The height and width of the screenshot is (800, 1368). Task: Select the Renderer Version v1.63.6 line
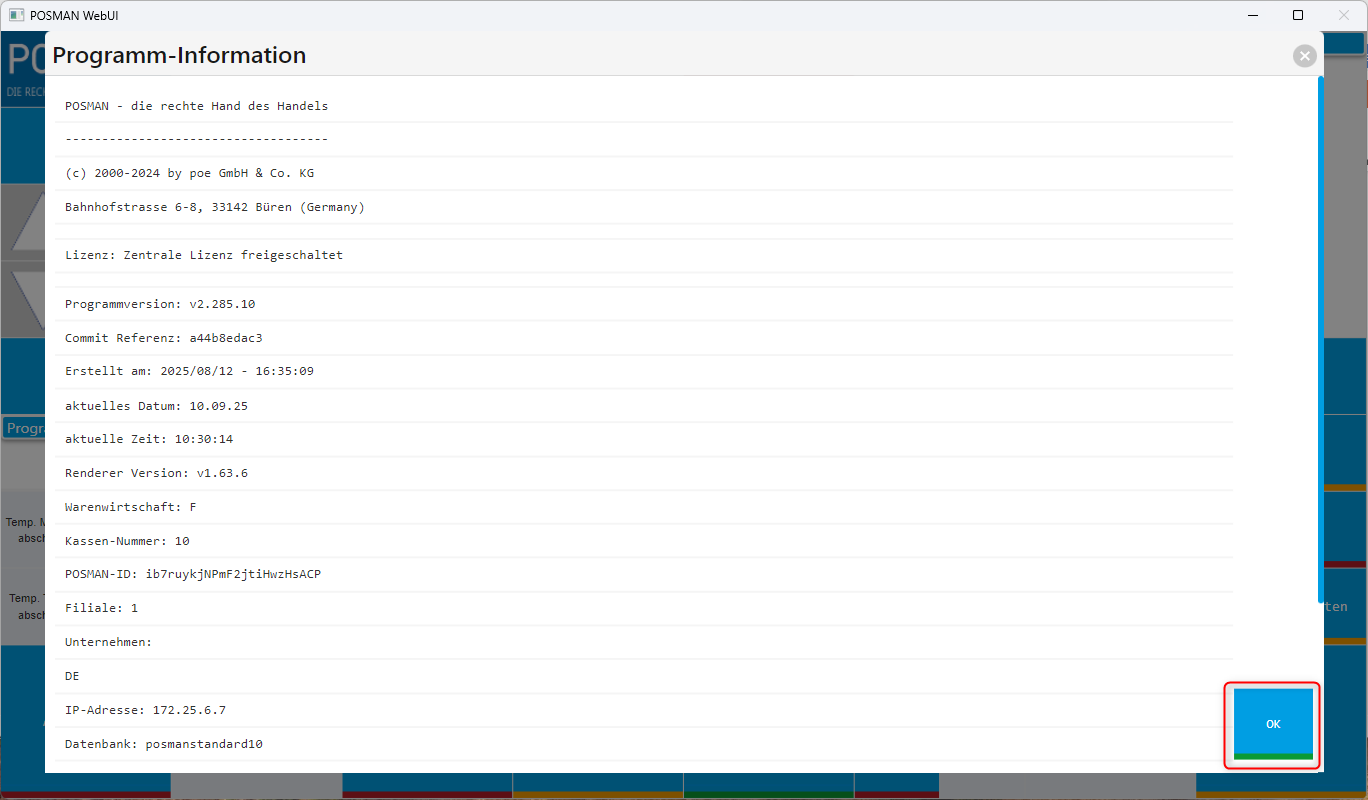coord(156,473)
